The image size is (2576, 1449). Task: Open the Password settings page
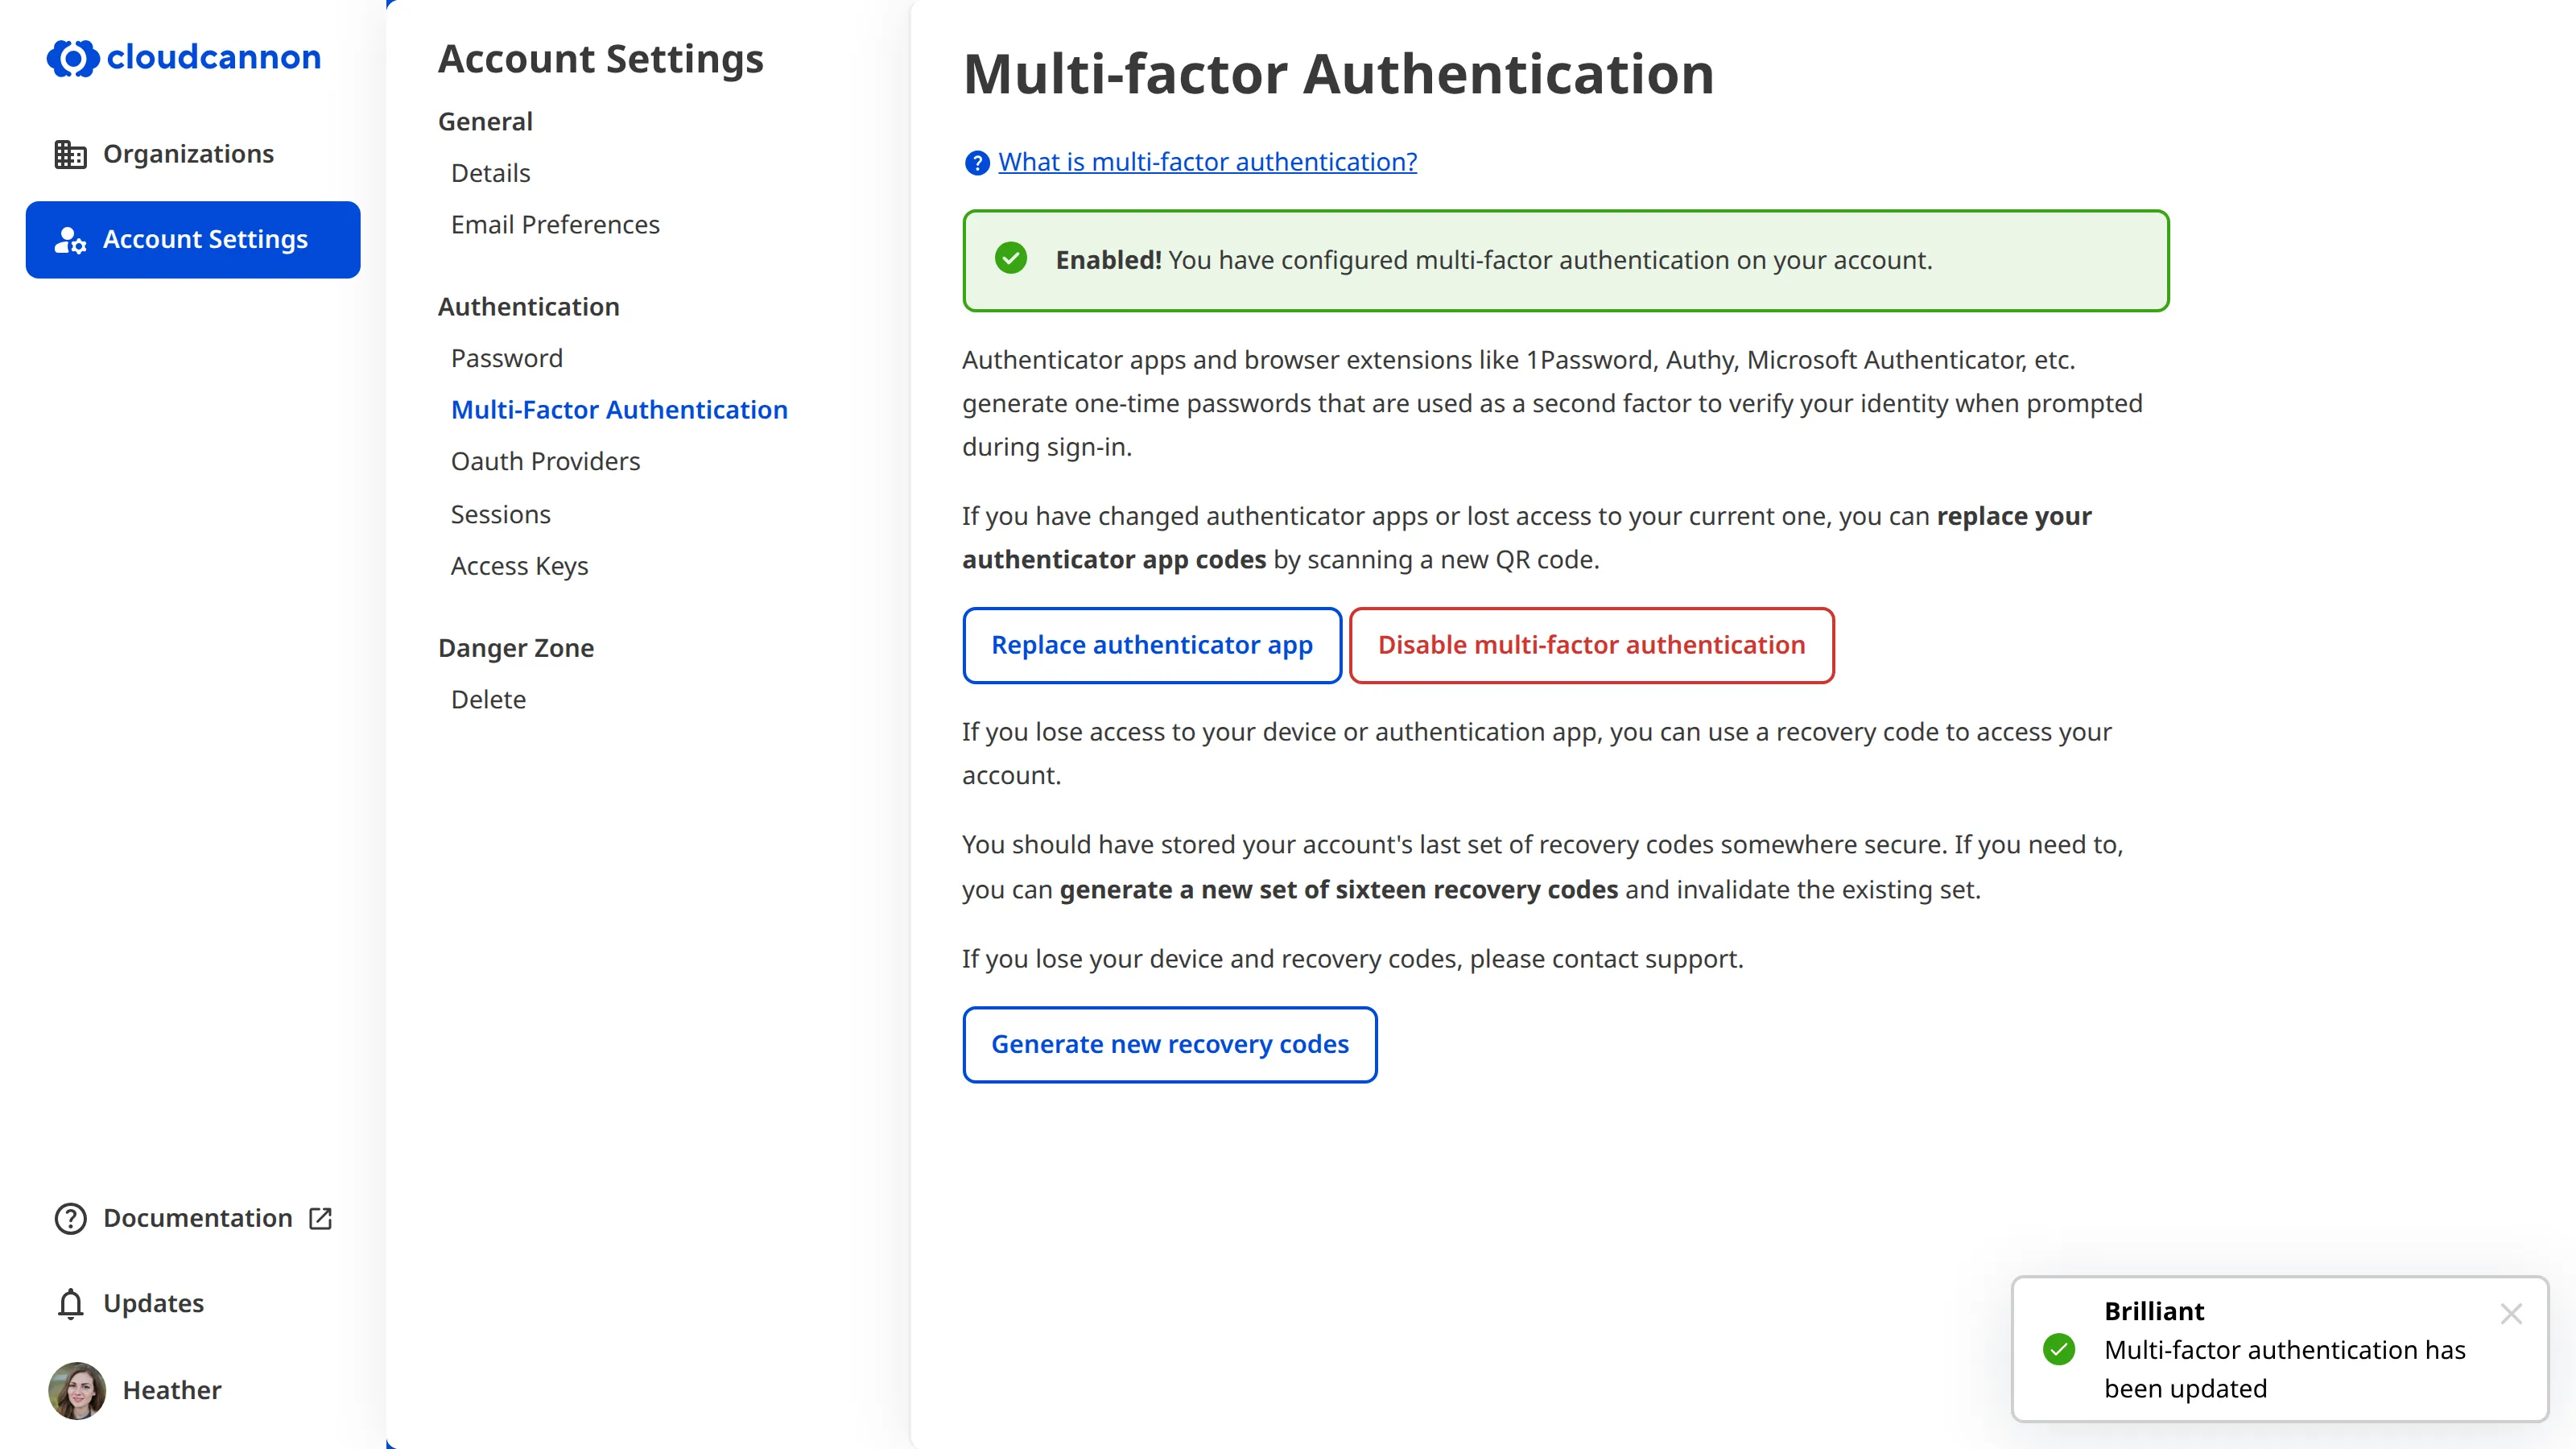pyautogui.click(x=507, y=358)
